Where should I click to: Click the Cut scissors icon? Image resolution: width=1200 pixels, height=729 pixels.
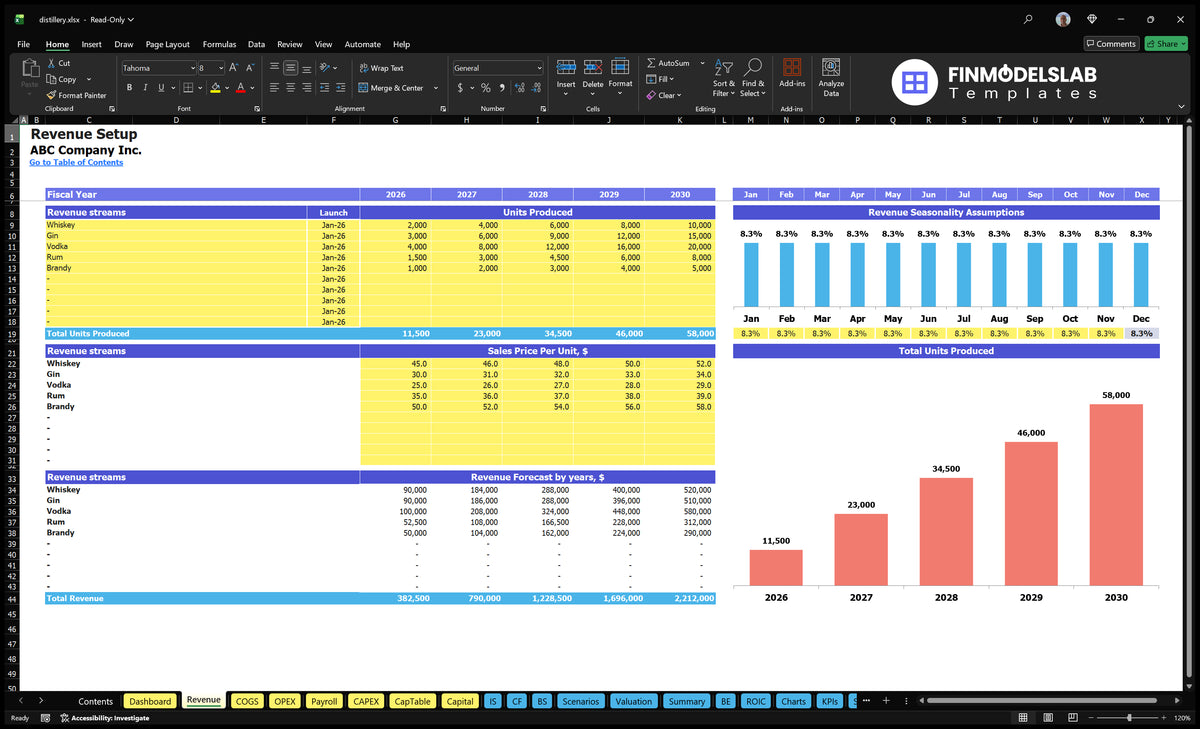51,63
